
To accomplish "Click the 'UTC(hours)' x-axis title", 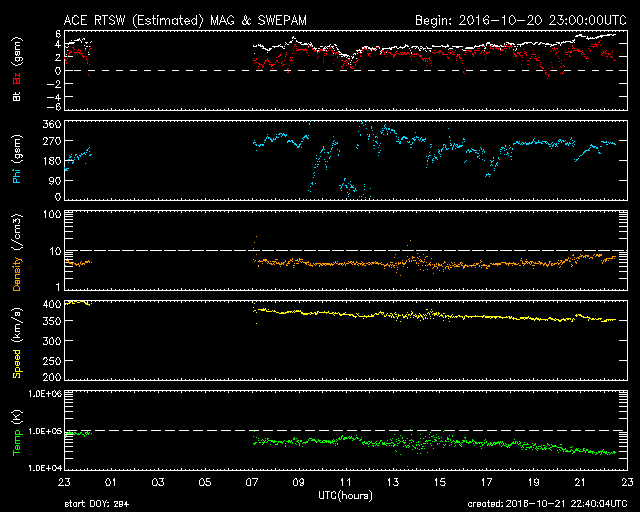I will tap(345, 496).
